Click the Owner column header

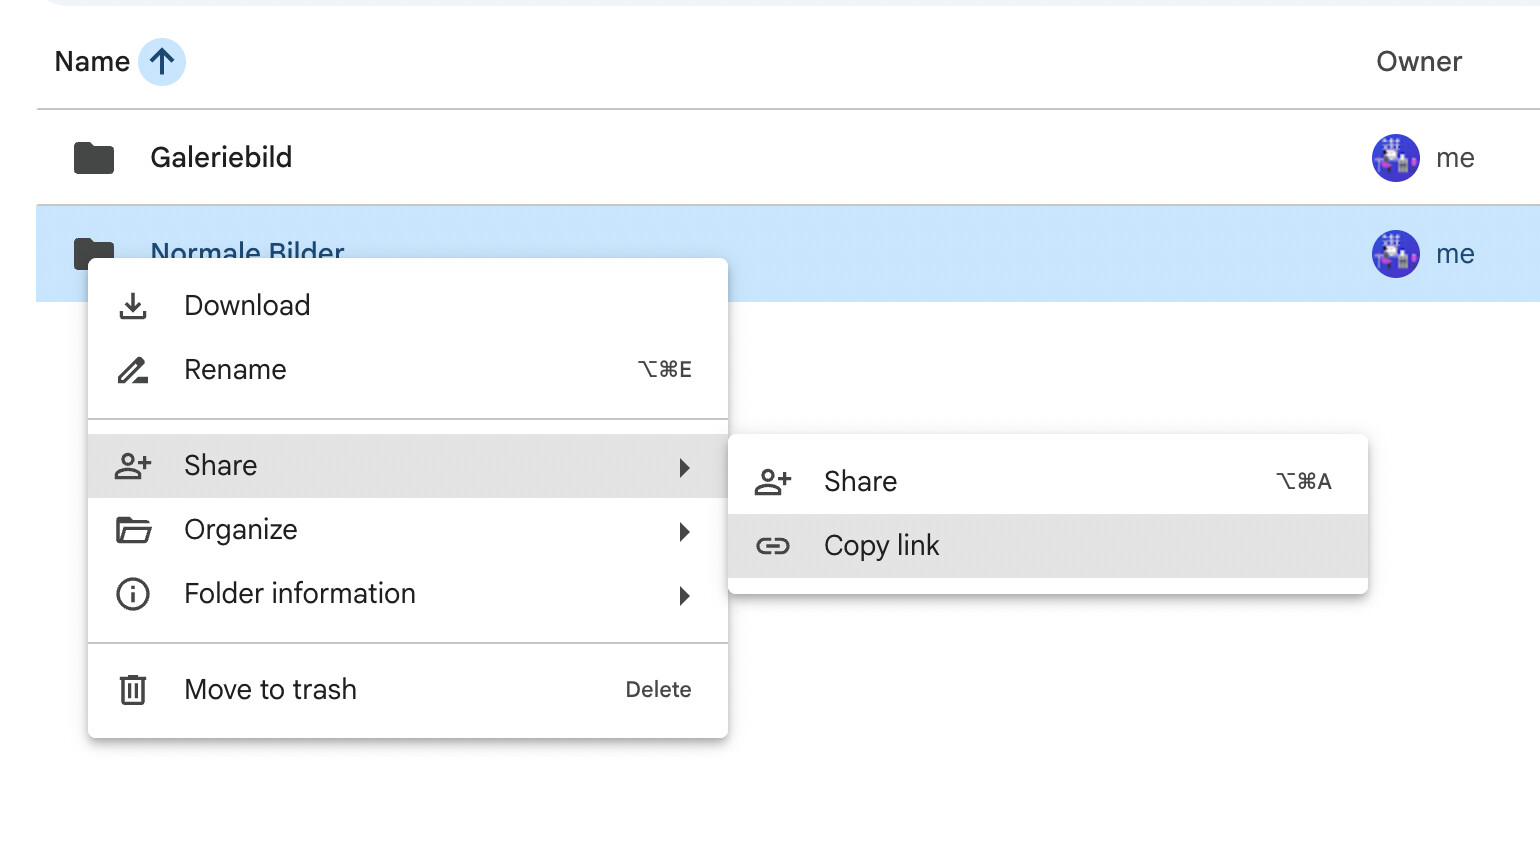(x=1418, y=62)
